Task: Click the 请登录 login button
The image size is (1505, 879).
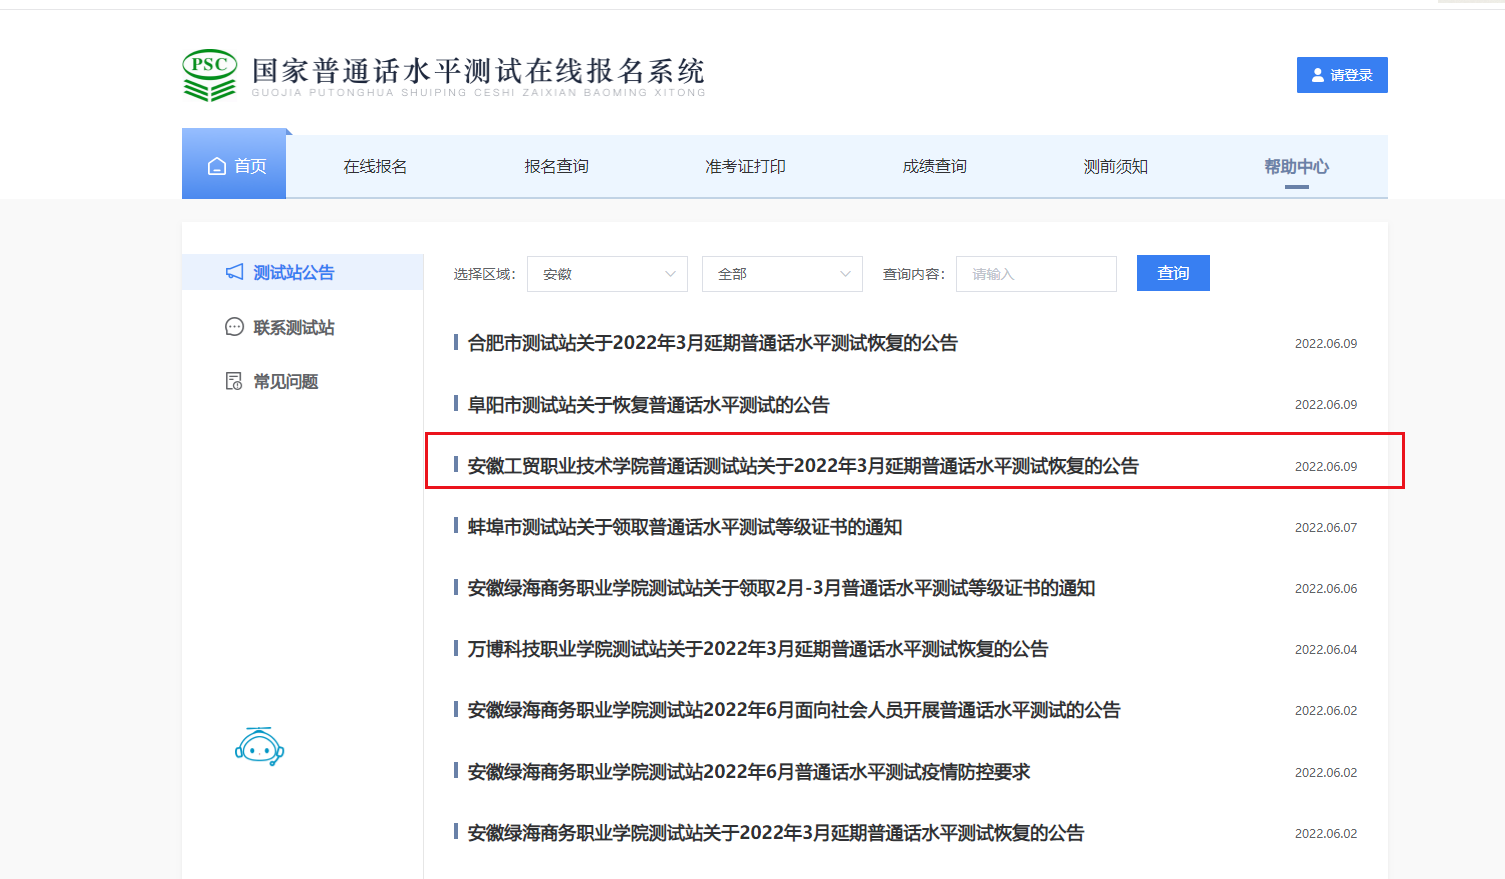Action: (1342, 75)
